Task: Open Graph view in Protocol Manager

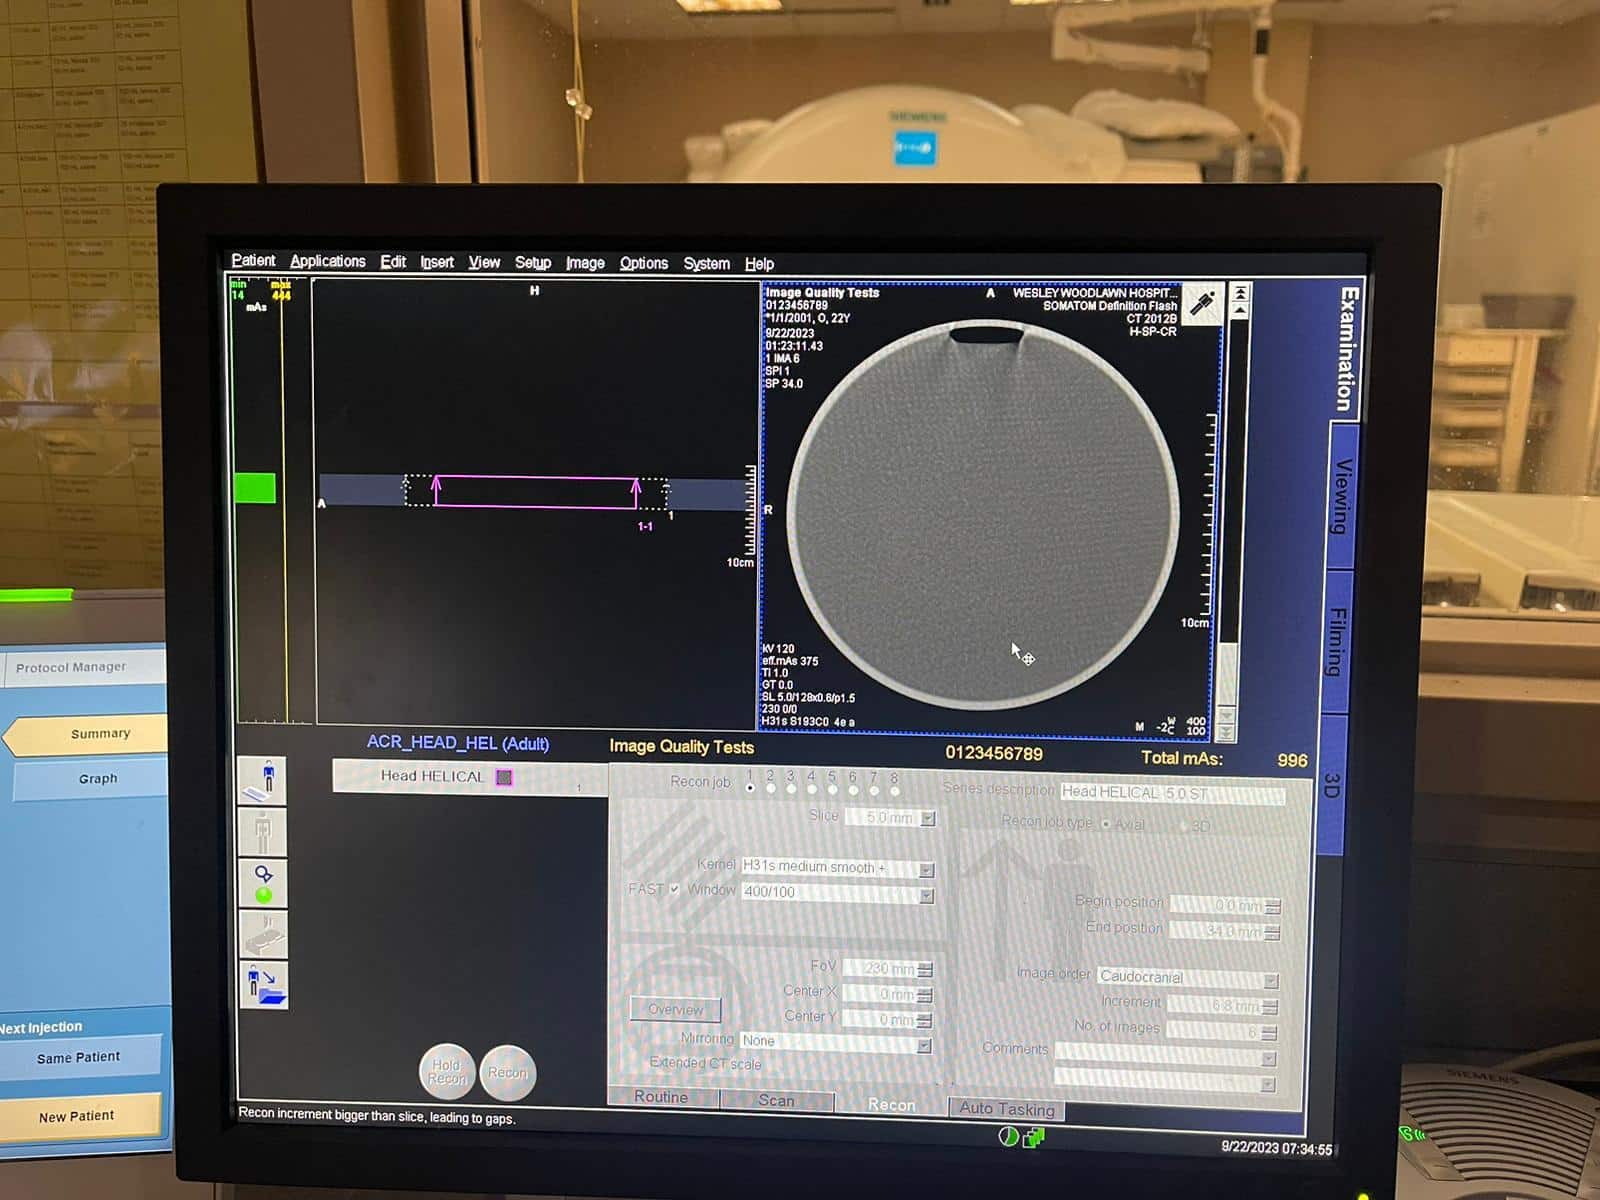Action: pos(90,779)
